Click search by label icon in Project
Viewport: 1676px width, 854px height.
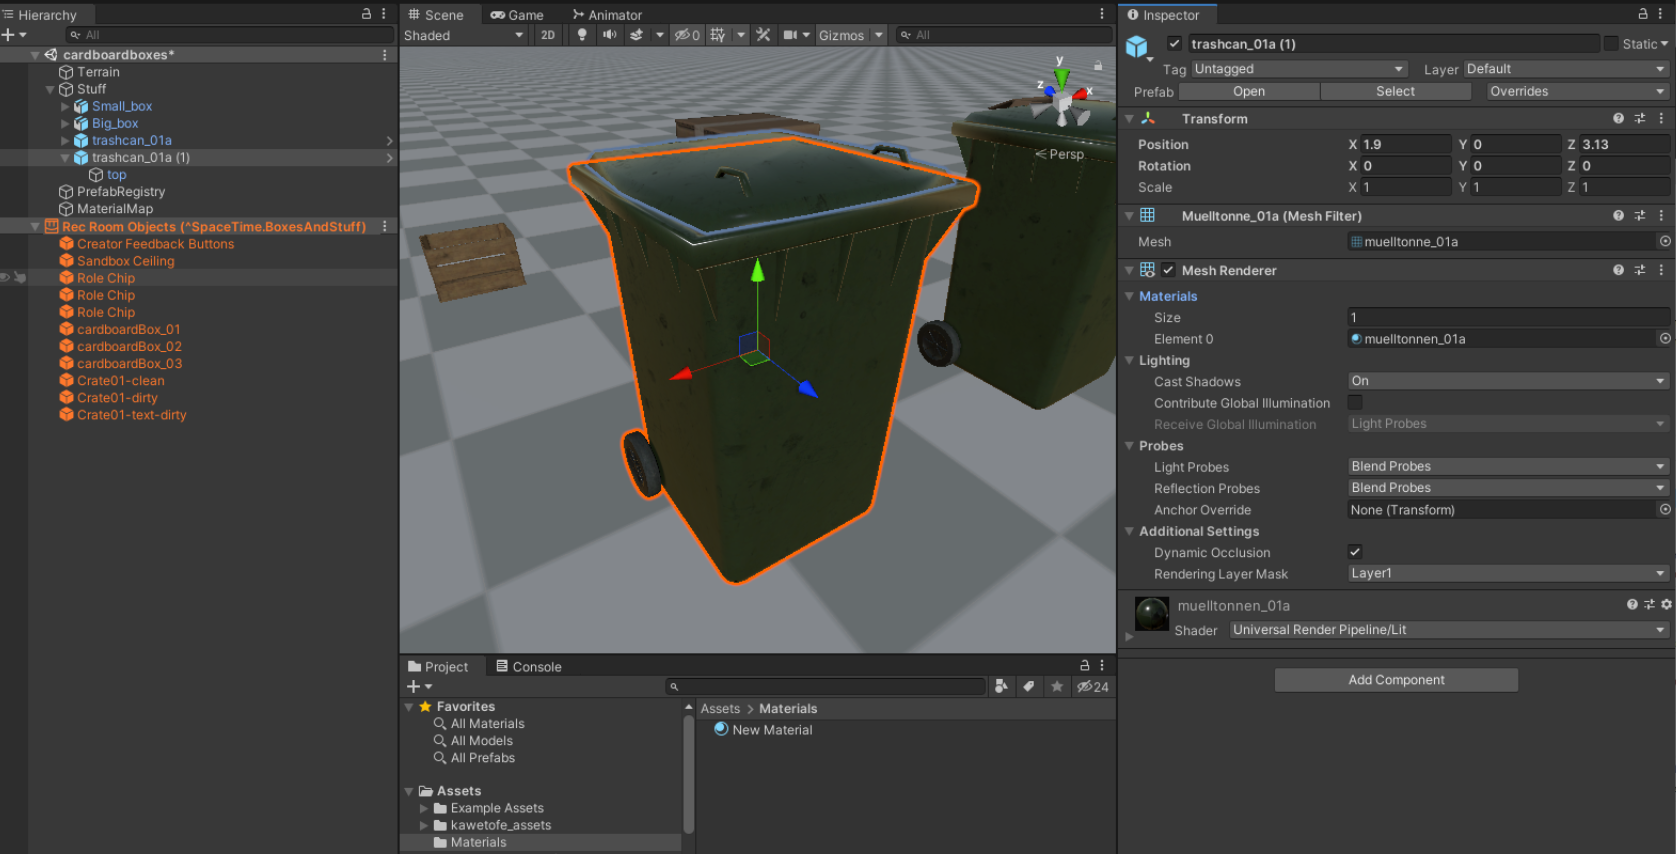tap(1028, 686)
